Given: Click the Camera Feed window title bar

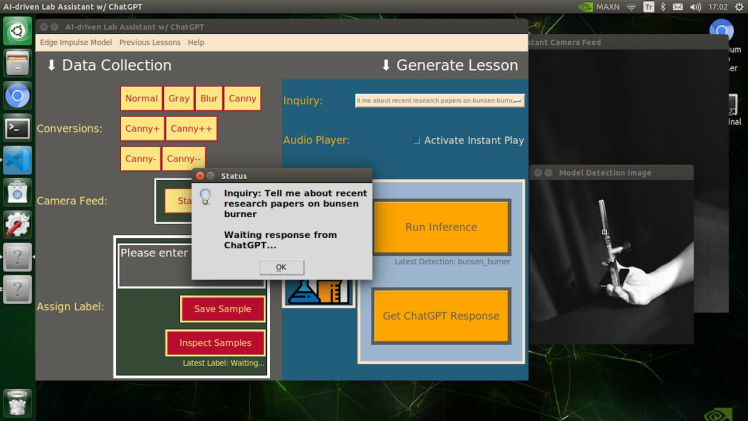Looking at the screenshot, I should [x=628, y=42].
